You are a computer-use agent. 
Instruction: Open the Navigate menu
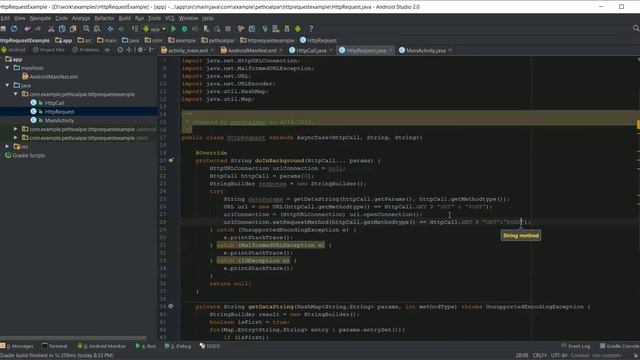40,18
